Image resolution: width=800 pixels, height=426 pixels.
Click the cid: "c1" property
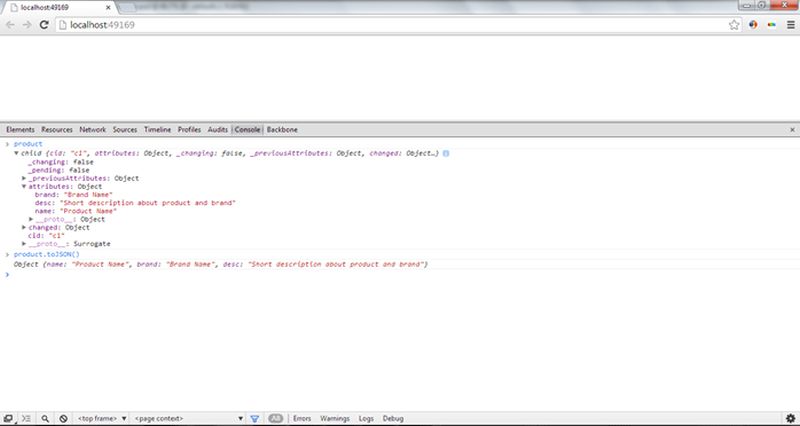click(x=46, y=235)
